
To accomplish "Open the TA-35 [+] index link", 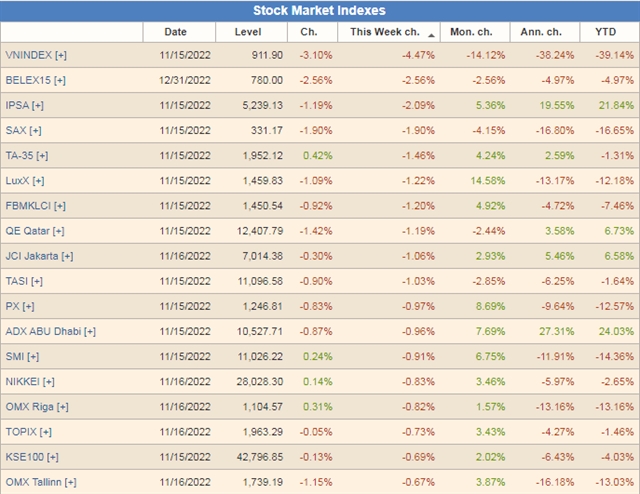I will tap(27, 155).
